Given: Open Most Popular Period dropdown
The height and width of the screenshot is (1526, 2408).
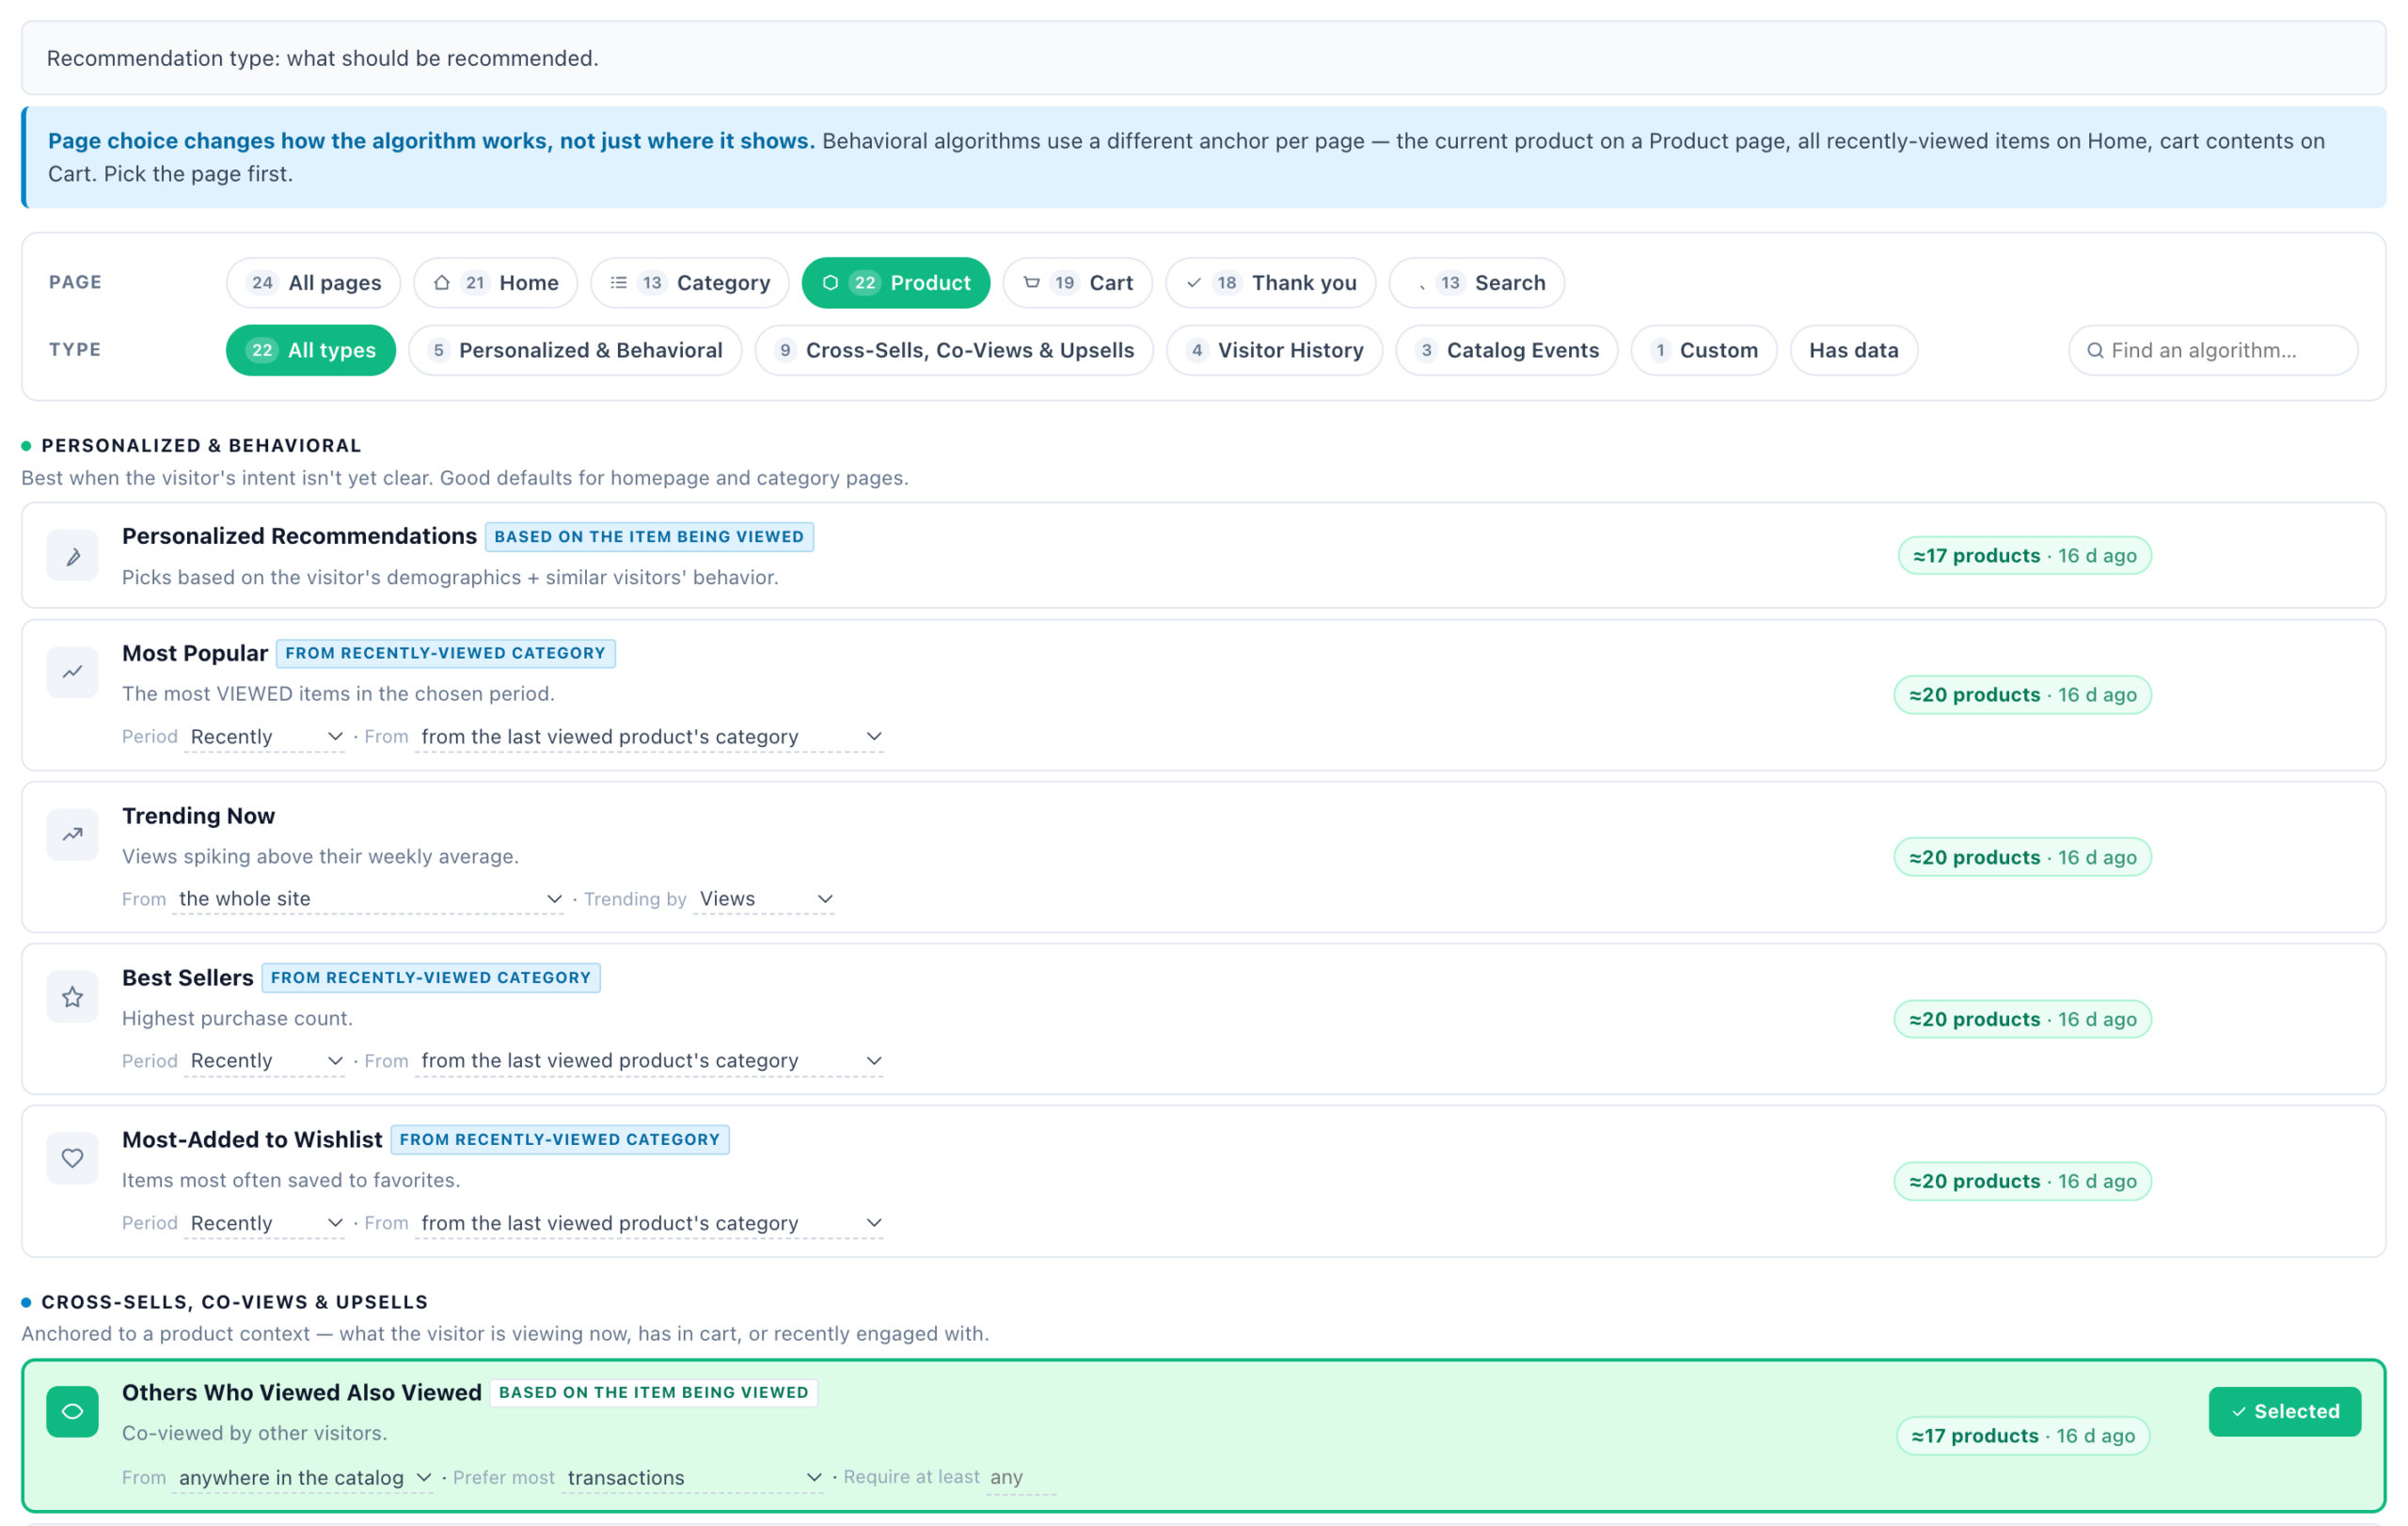Looking at the screenshot, I should tap(265, 737).
